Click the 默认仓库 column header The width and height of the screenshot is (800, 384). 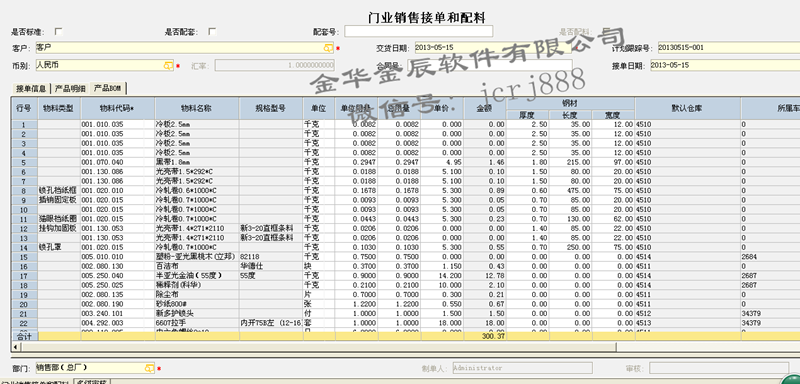(x=687, y=109)
